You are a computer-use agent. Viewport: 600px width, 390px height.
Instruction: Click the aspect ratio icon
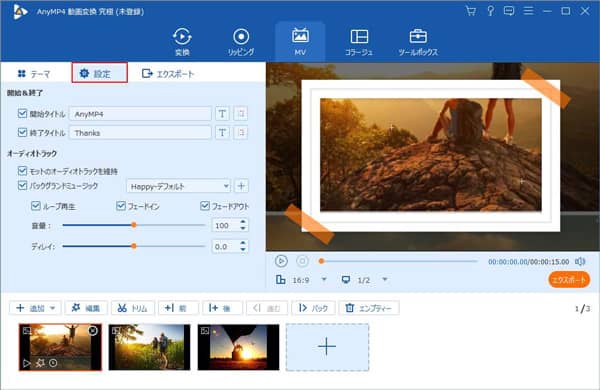pyautogui.click(x=280, y=280)
